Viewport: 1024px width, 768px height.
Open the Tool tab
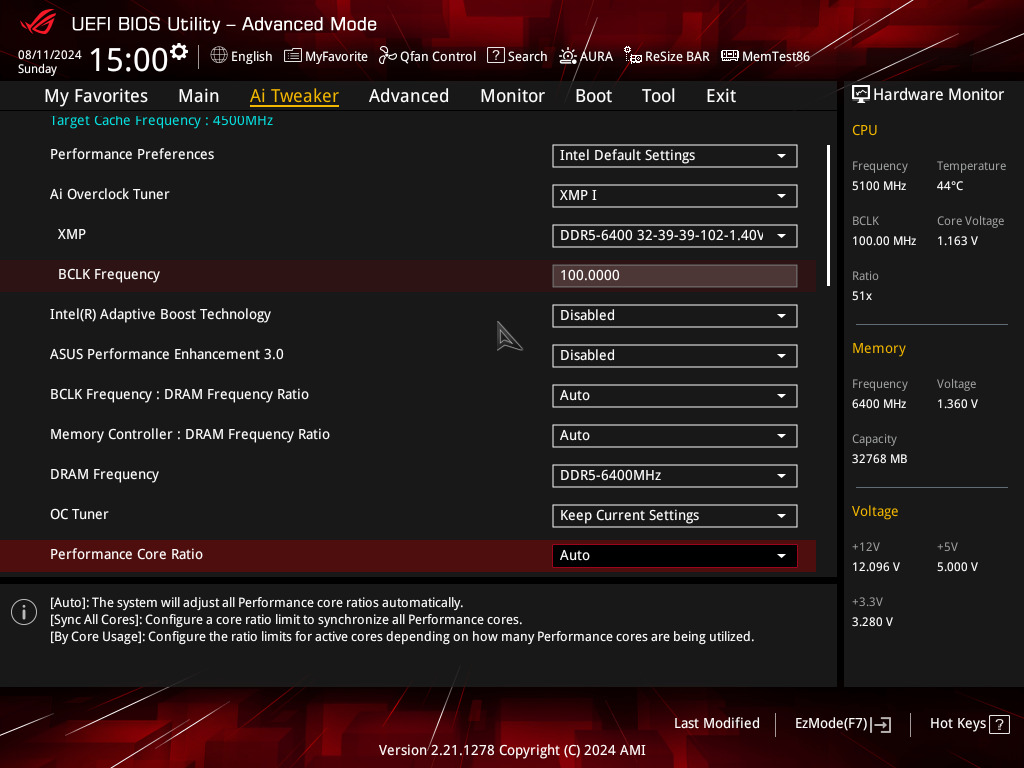[658, 95]
